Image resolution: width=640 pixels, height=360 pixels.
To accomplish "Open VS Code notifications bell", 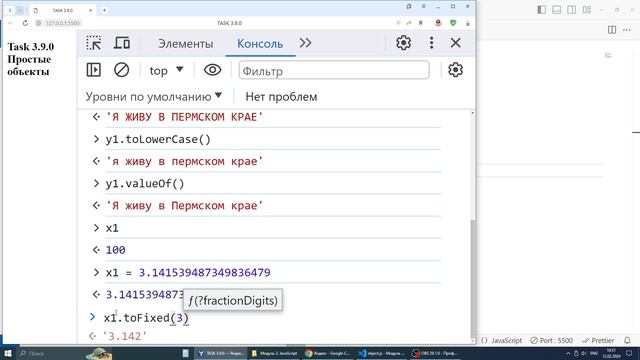I will click(627, 340).
